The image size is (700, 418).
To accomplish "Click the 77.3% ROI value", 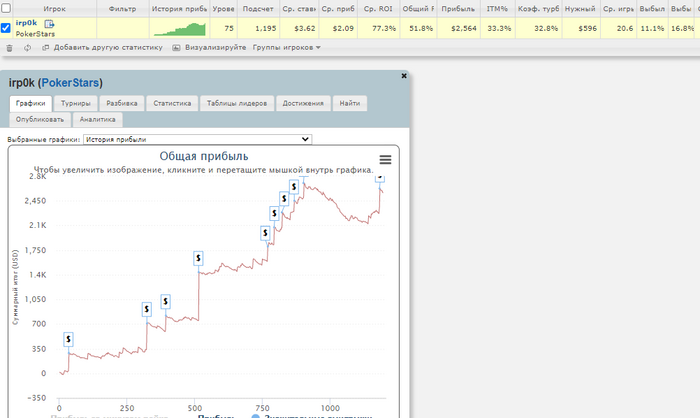I will 384,28.
